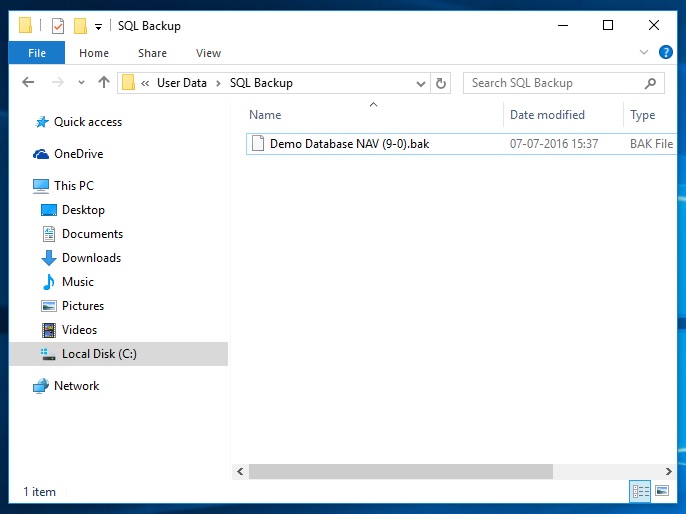Open the Customize Quick Access Toolbar dropdown
This screenshot has height=514, width=686.
click(x=98, y=27)
